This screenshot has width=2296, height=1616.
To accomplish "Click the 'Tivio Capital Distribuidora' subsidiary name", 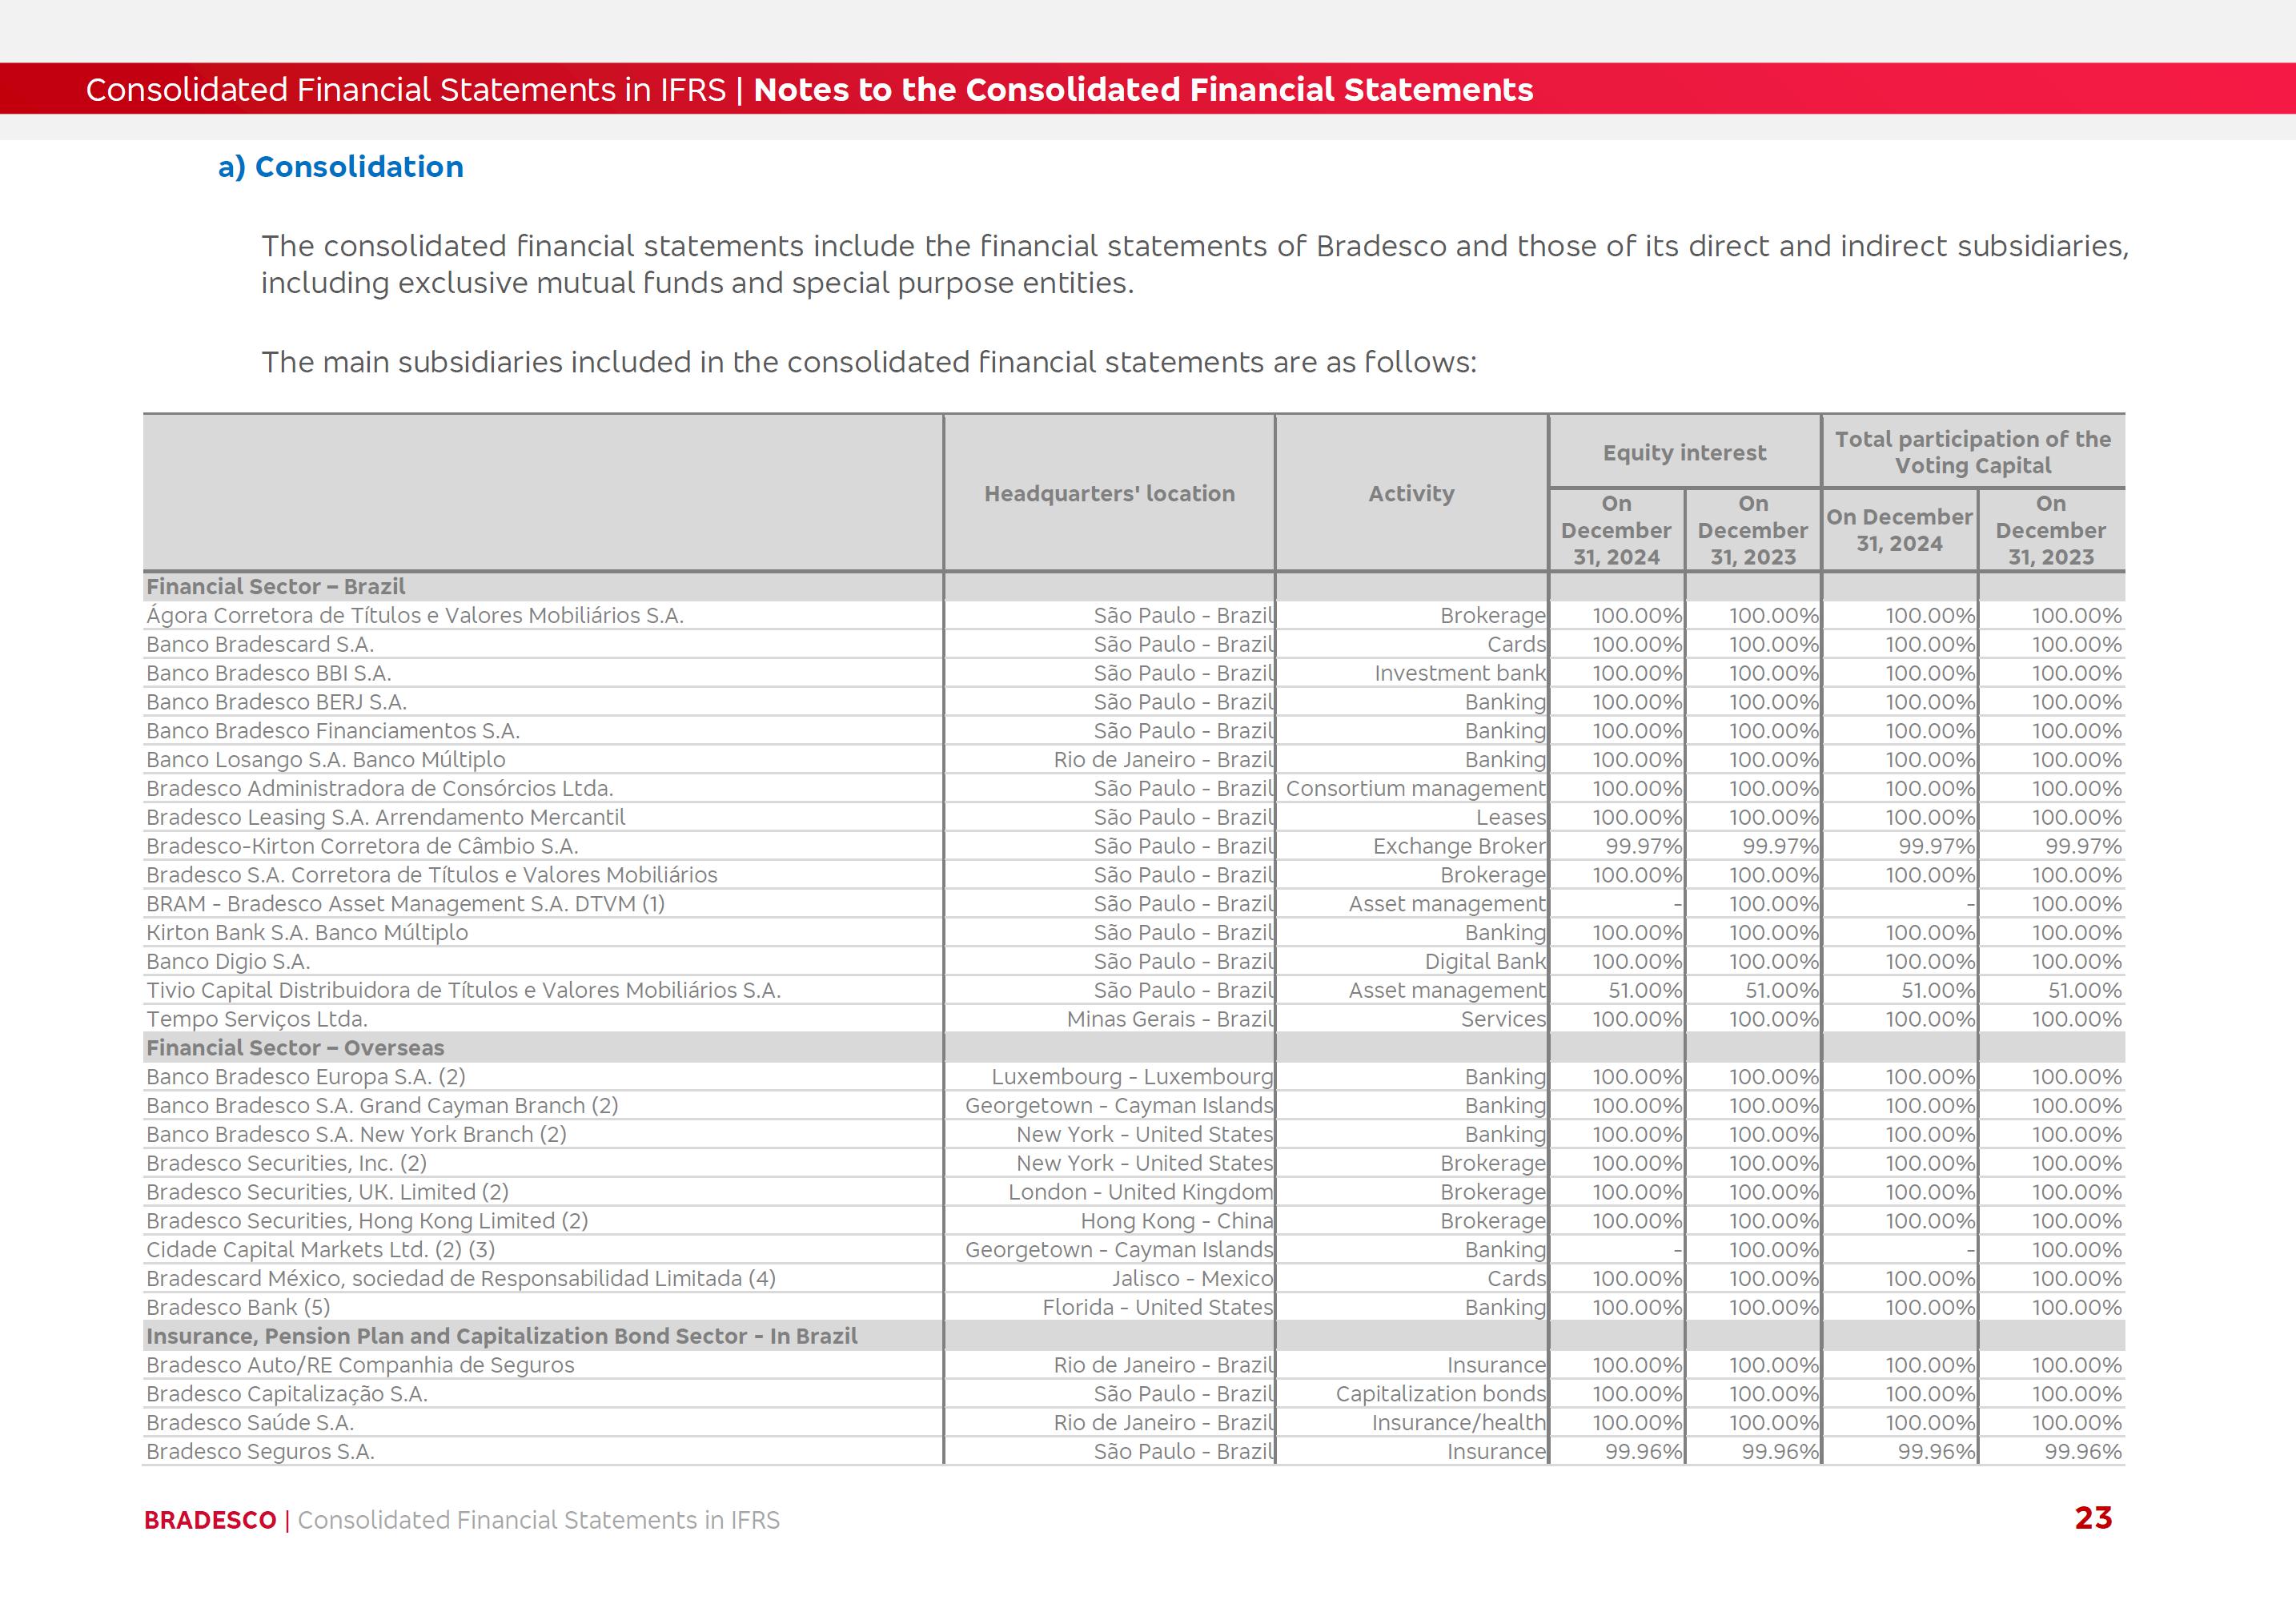I will coord(463,990).
